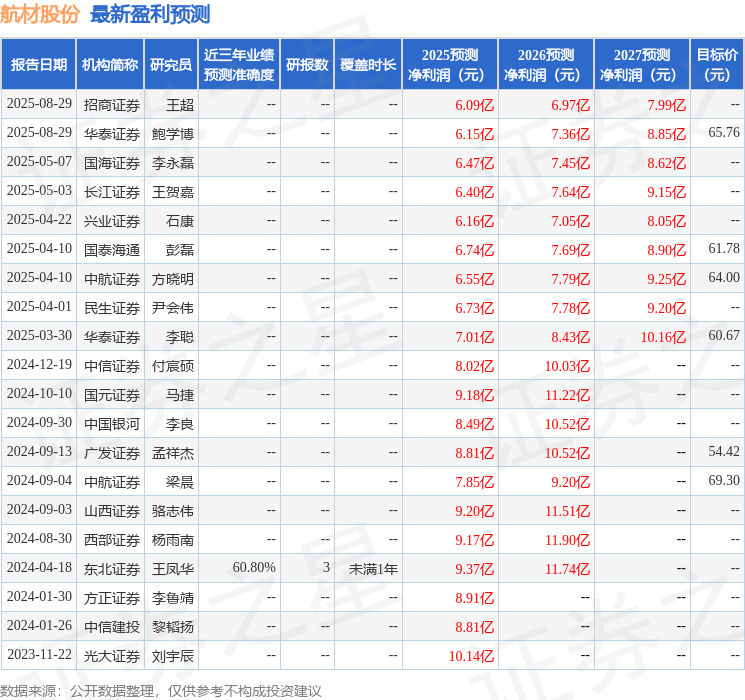Click the date 2025-05-07
Viewport: 745px width, 700px height.
pyautogui.click(x=39, y=162)
